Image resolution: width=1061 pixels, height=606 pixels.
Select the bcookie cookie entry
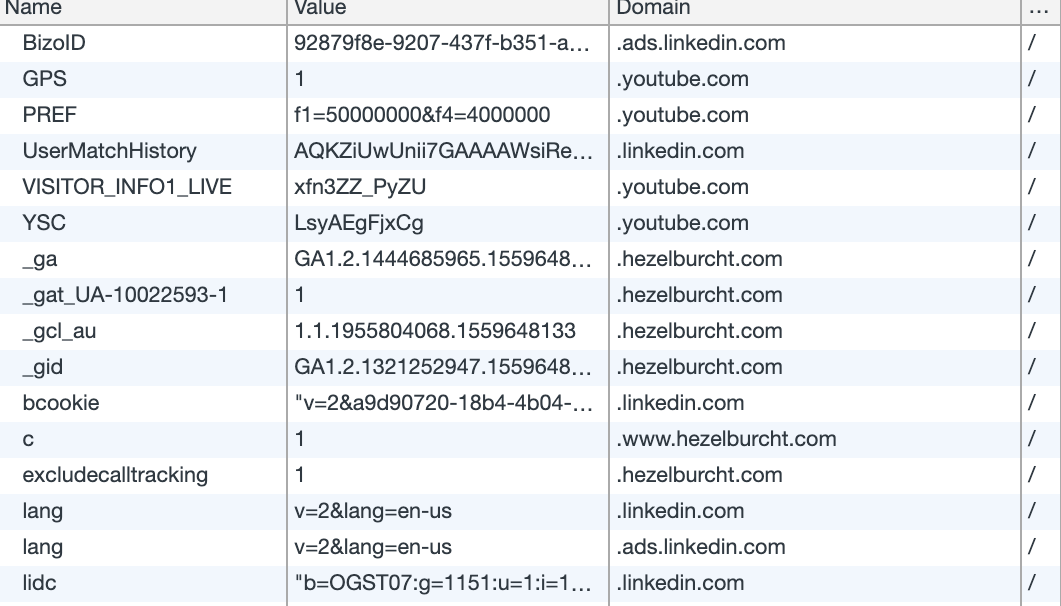click(530, 403)
